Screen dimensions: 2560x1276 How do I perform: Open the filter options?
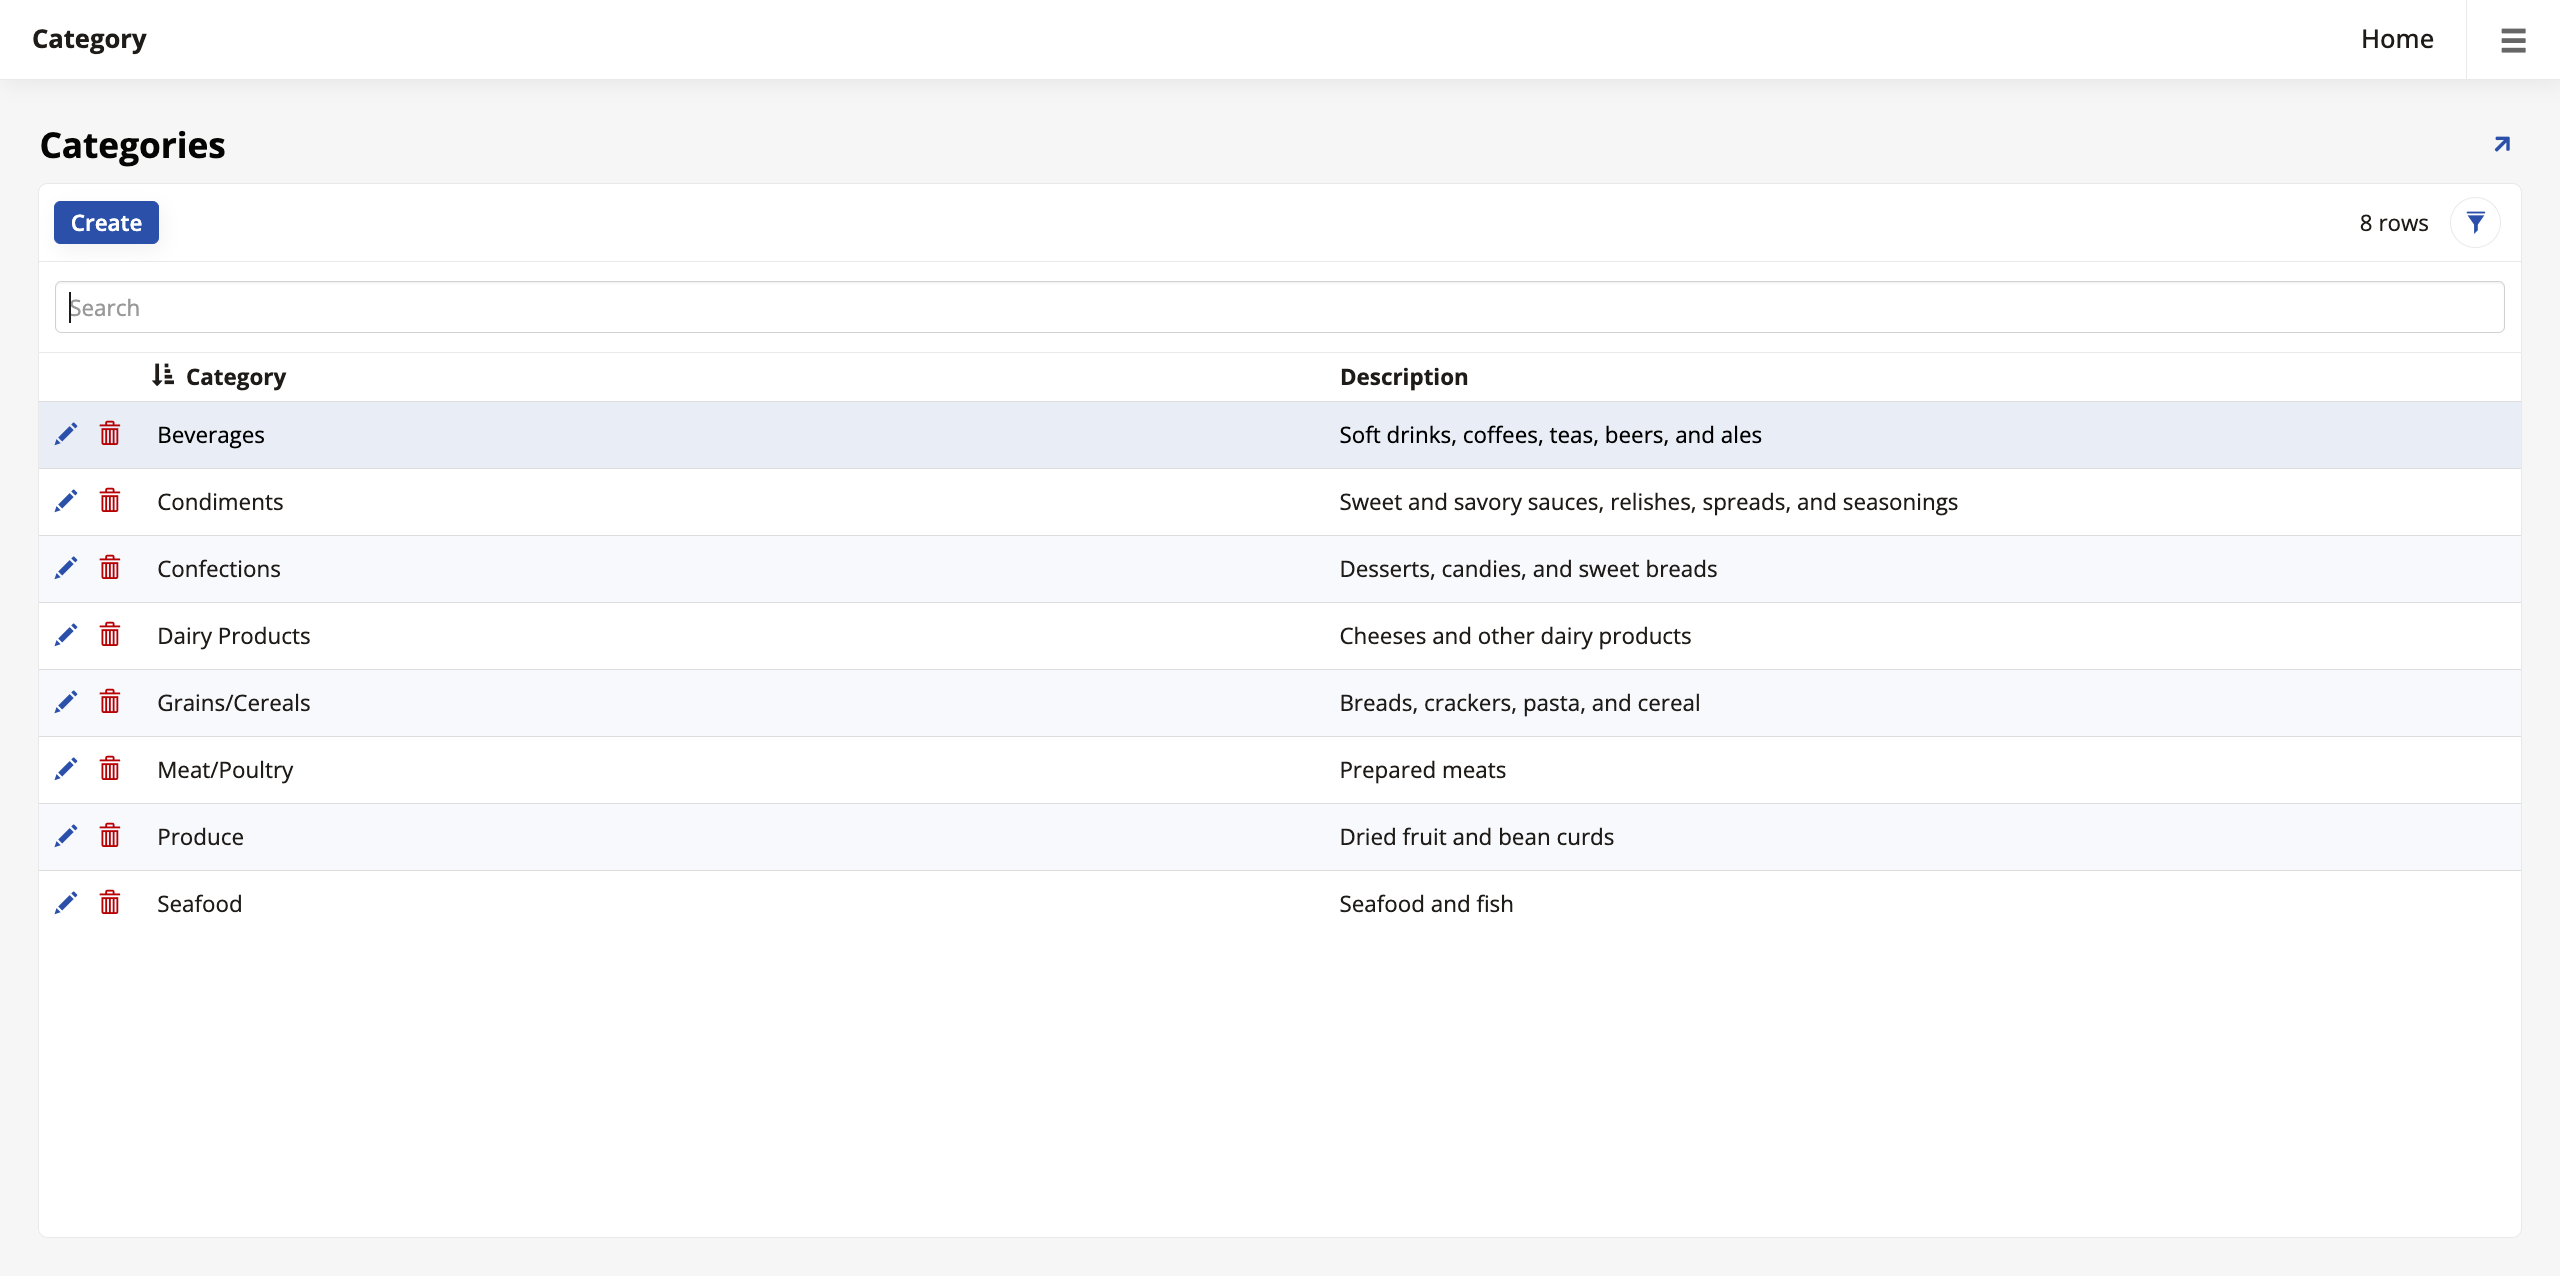pyautogui.click(x=2475, y=222)
